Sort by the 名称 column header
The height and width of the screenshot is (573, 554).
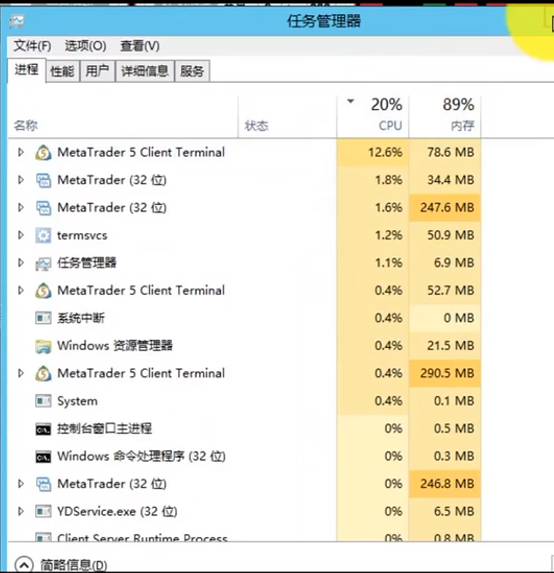tap(123, 117)
